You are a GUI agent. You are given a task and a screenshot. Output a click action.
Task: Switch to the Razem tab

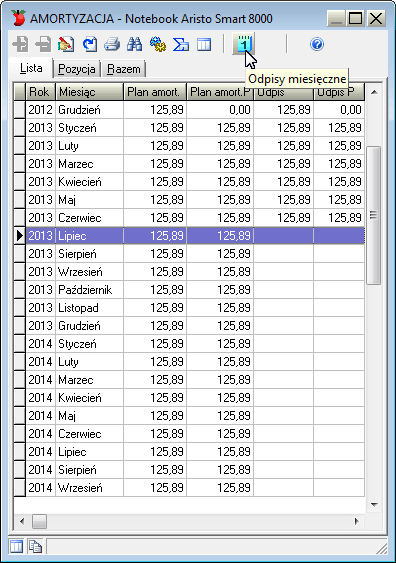124,69
